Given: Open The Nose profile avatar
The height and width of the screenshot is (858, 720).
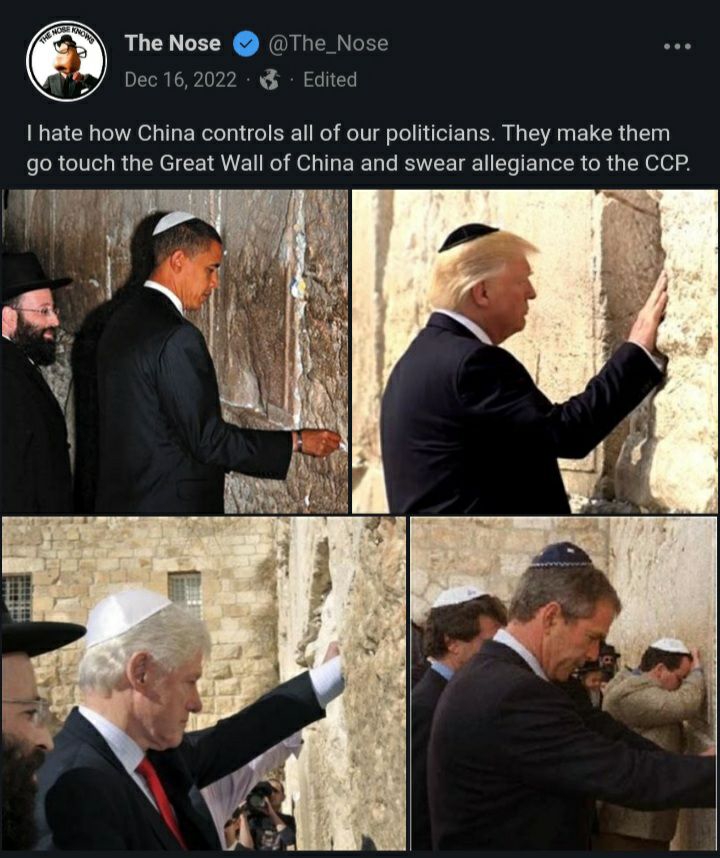Looking at the screenshot, I should (66, 61).
